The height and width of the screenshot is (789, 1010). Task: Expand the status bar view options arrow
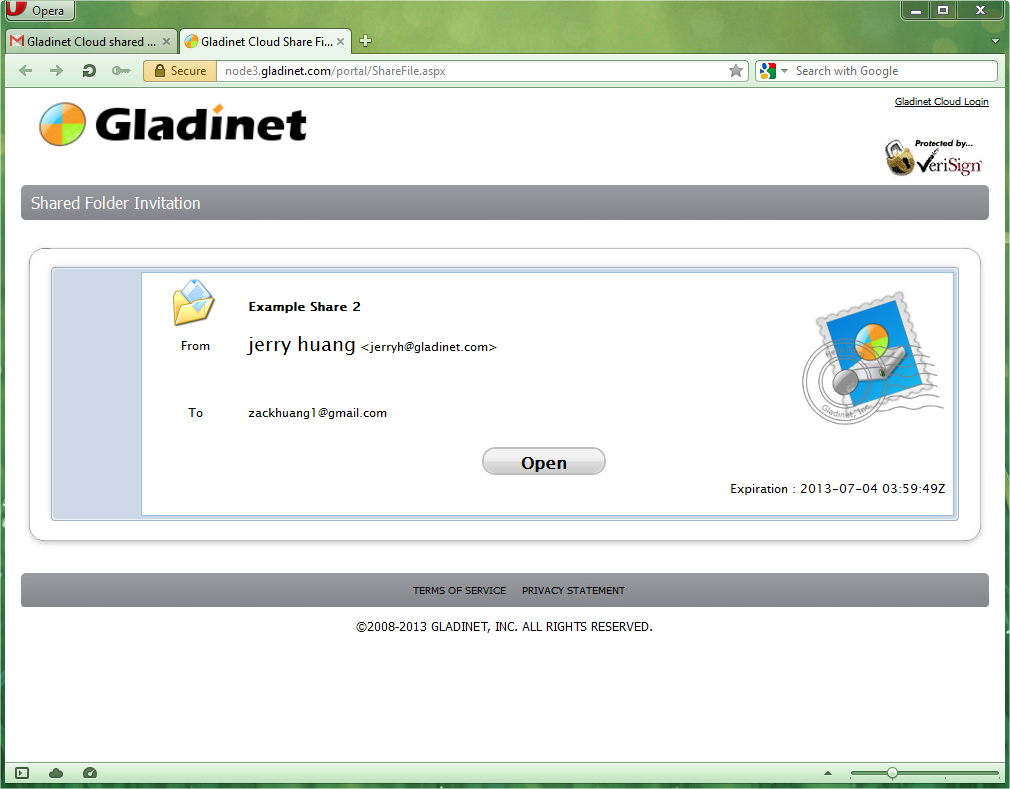[828, 773]
